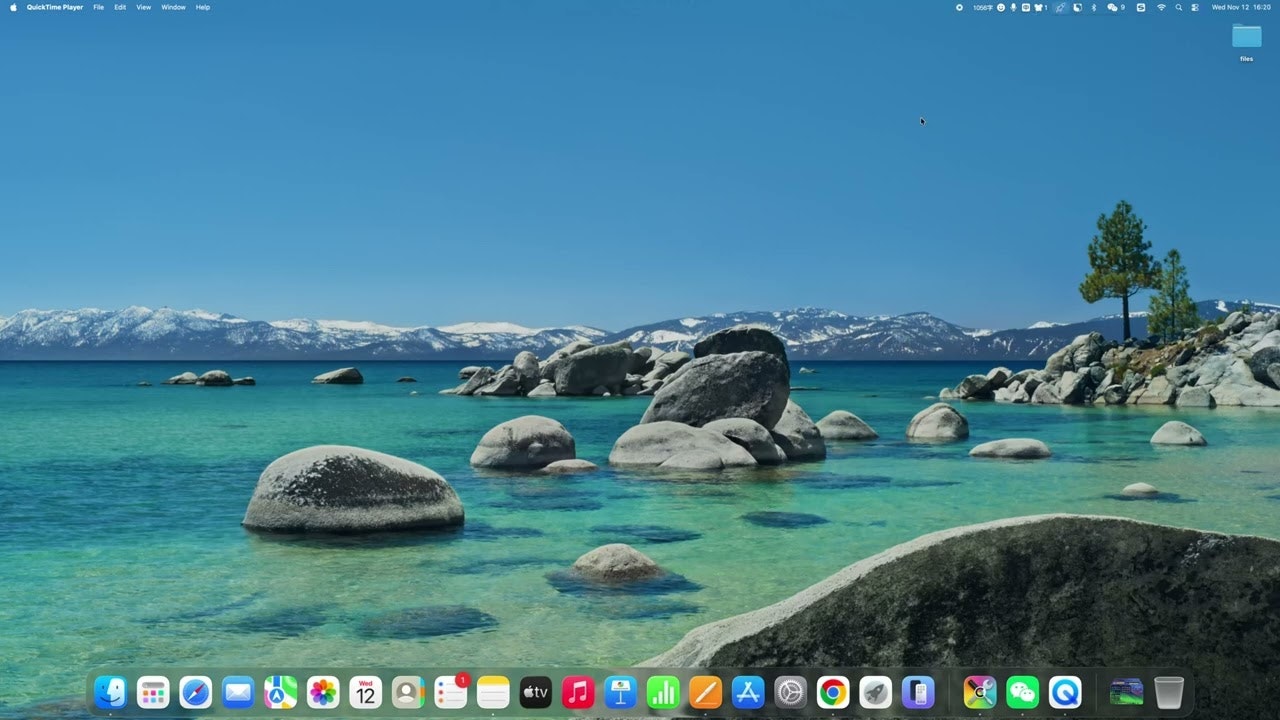Open ColorSync Utility in the Dock
1280x720 pixels.
(x=980, y=692)
